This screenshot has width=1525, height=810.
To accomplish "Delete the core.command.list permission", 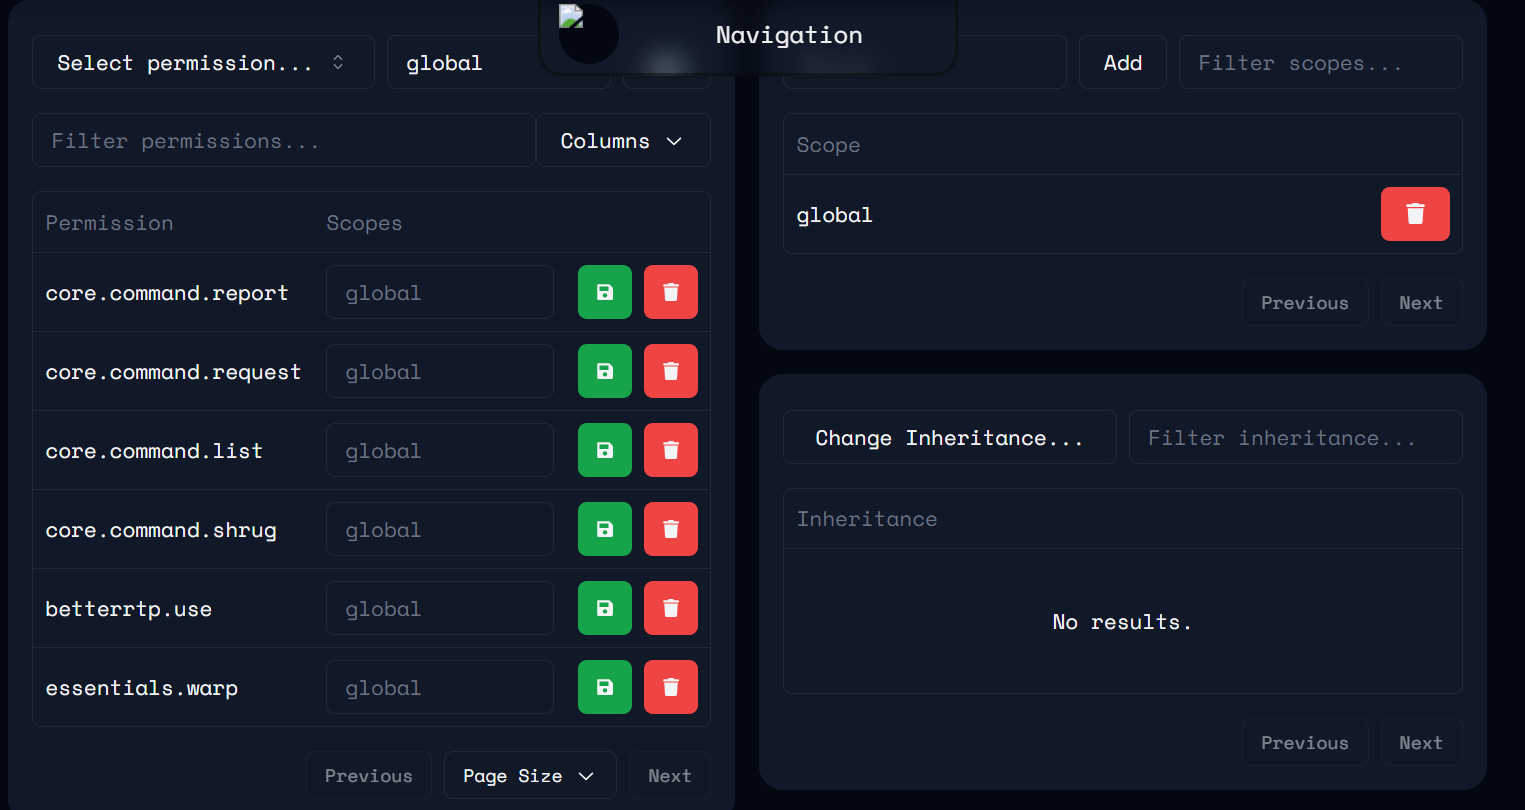I will pos(670,450).
